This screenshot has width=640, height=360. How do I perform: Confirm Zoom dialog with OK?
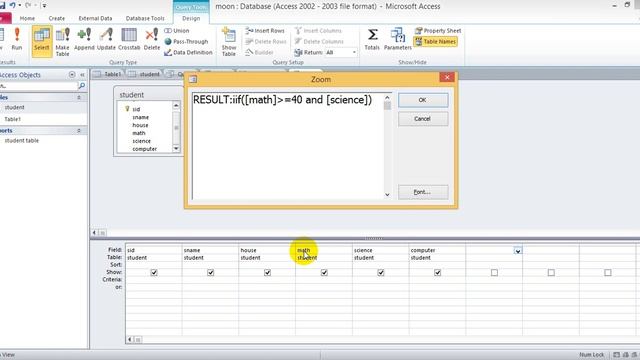(x=423, y=100)
